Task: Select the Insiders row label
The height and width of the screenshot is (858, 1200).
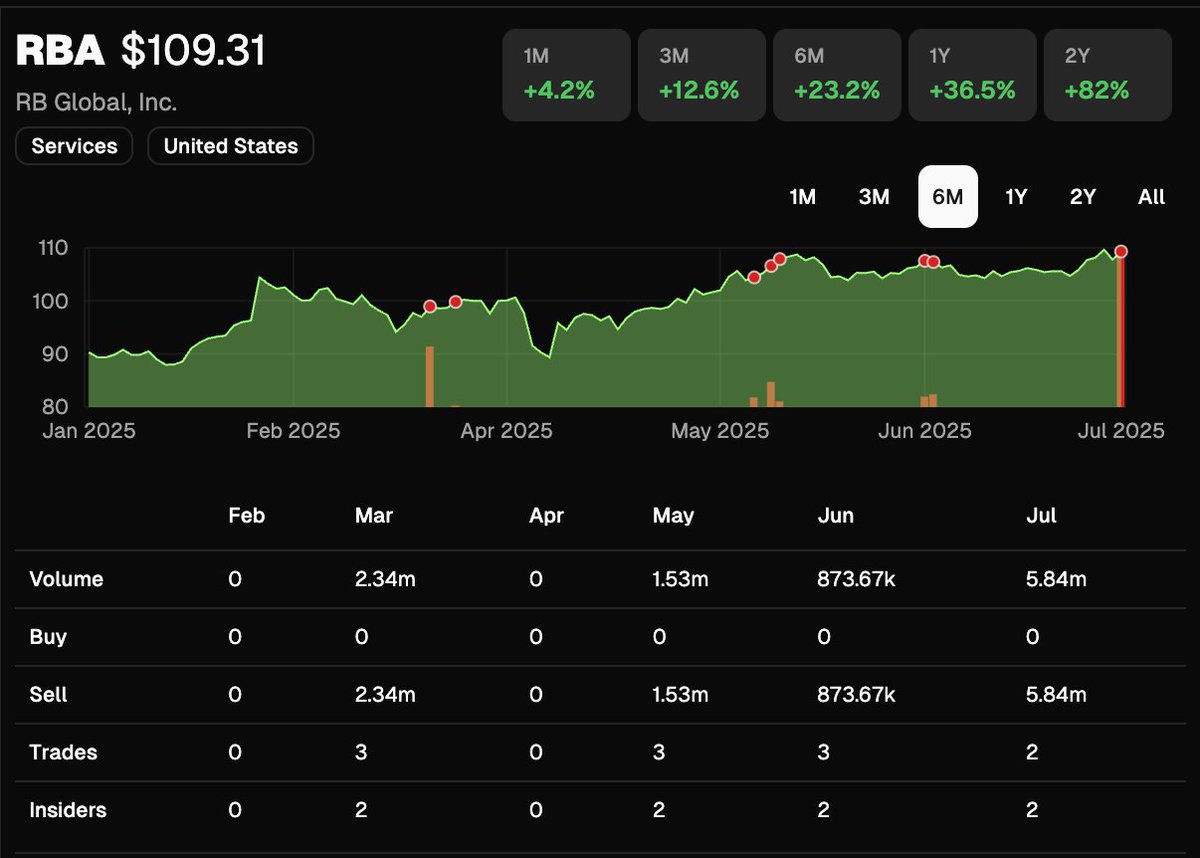Action: point(69,810)
